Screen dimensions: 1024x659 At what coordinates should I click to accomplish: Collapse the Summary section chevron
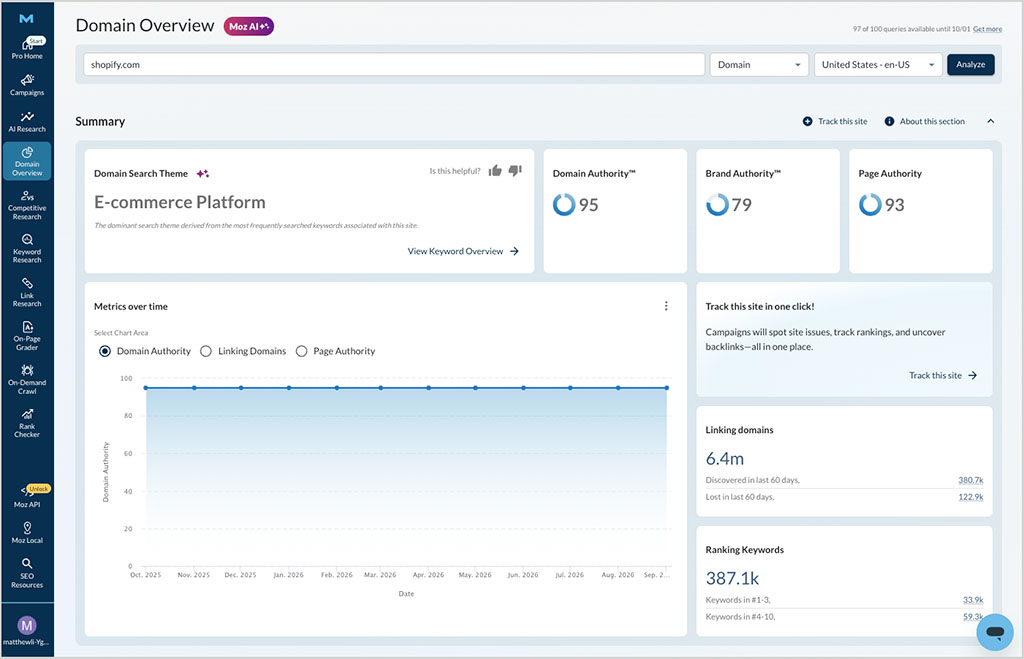(991, 121)
